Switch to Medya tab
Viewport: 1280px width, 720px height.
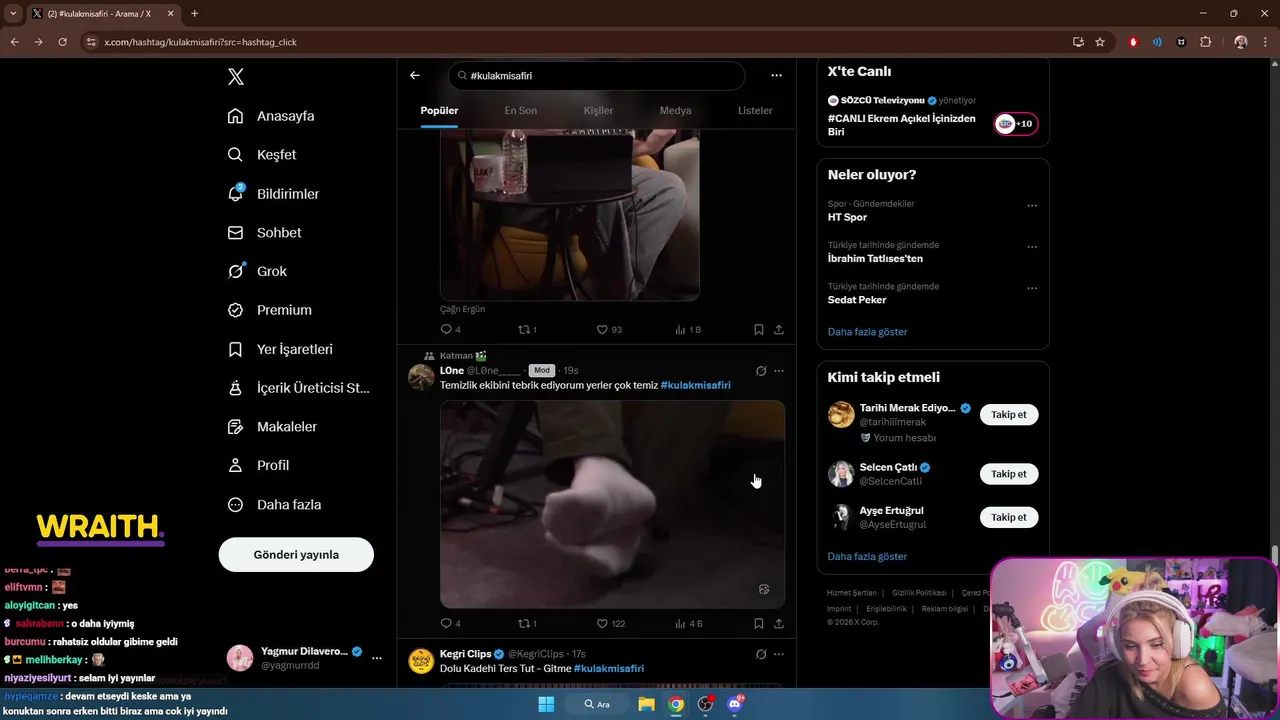click(x=675, y=111)
